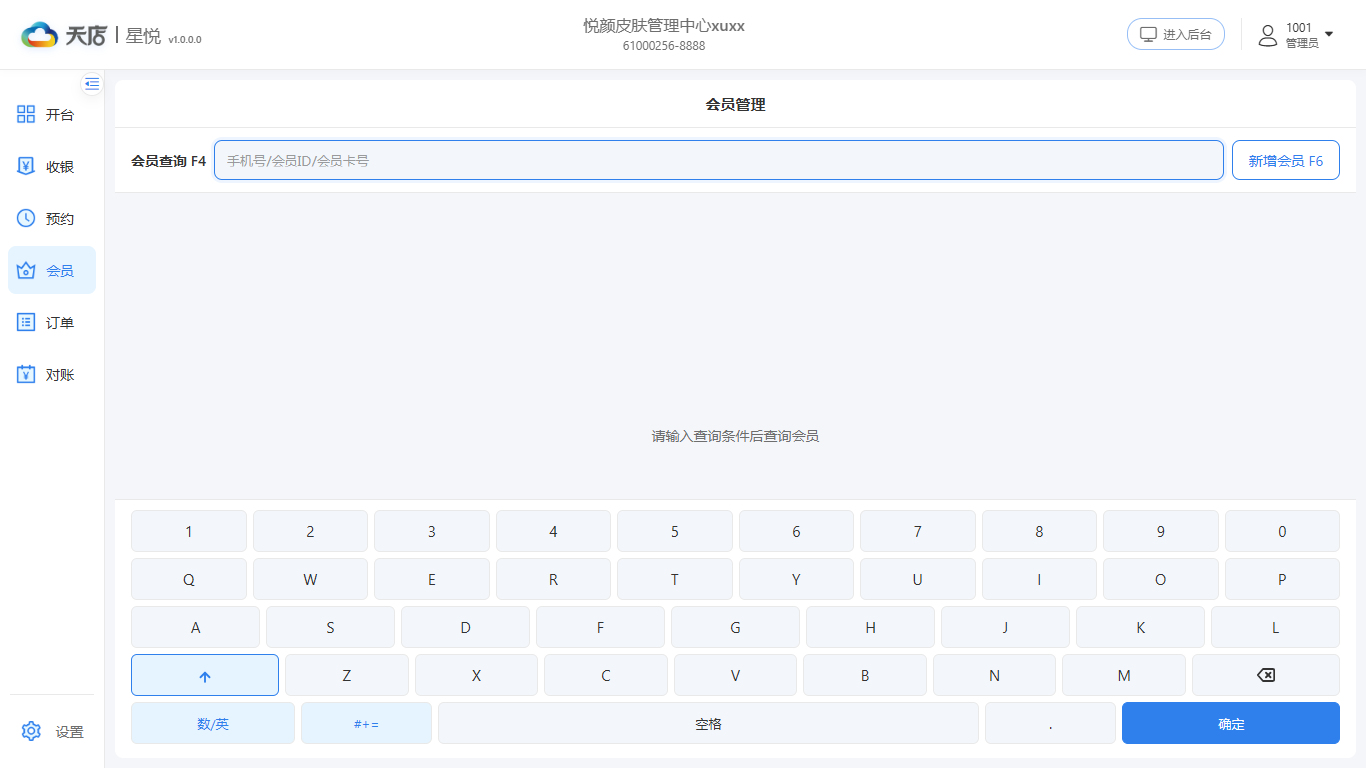Tap the number 8 key

pos(1039,531)
